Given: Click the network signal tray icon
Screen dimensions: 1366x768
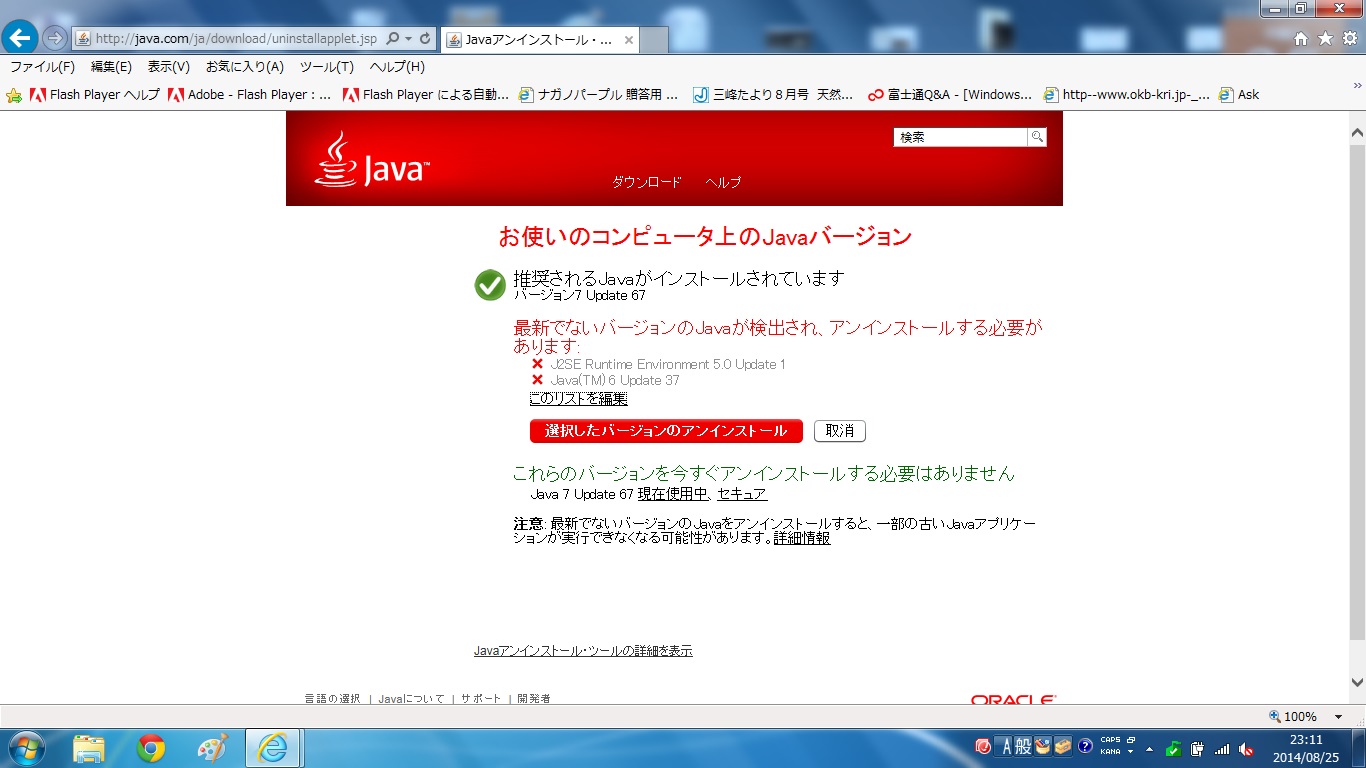Looking at the screenshot, I should tap(1222, 749).
